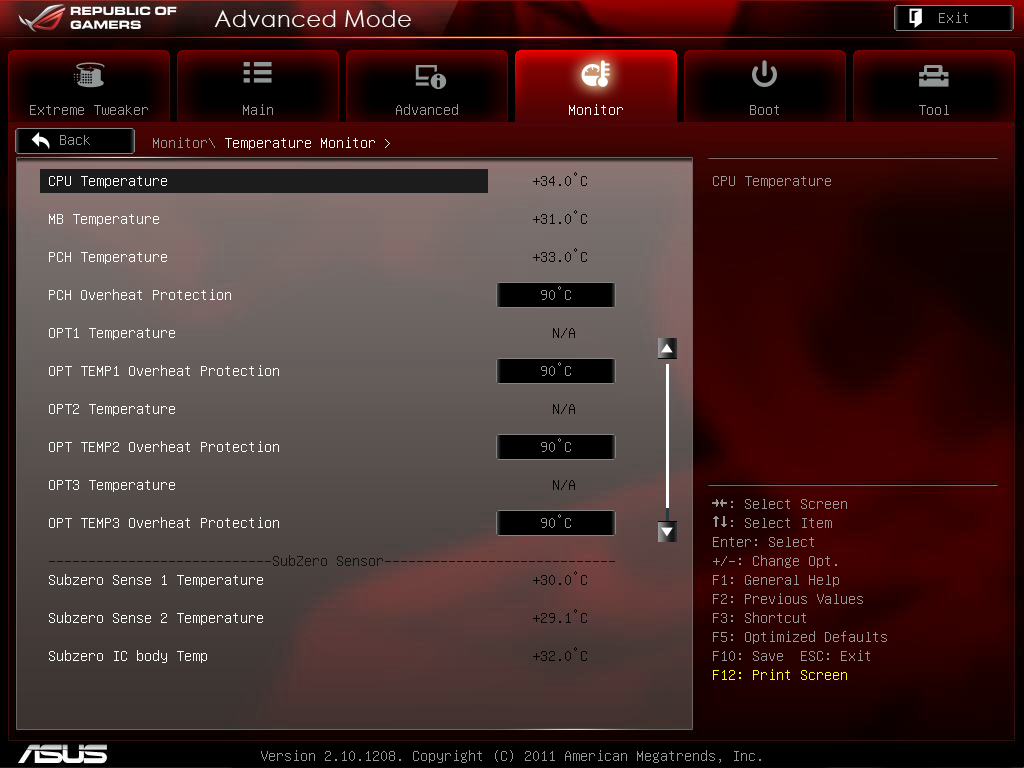1024x768 pixels.
Task: Click the Back arrow icon
Action: click(x=40, y=140)
